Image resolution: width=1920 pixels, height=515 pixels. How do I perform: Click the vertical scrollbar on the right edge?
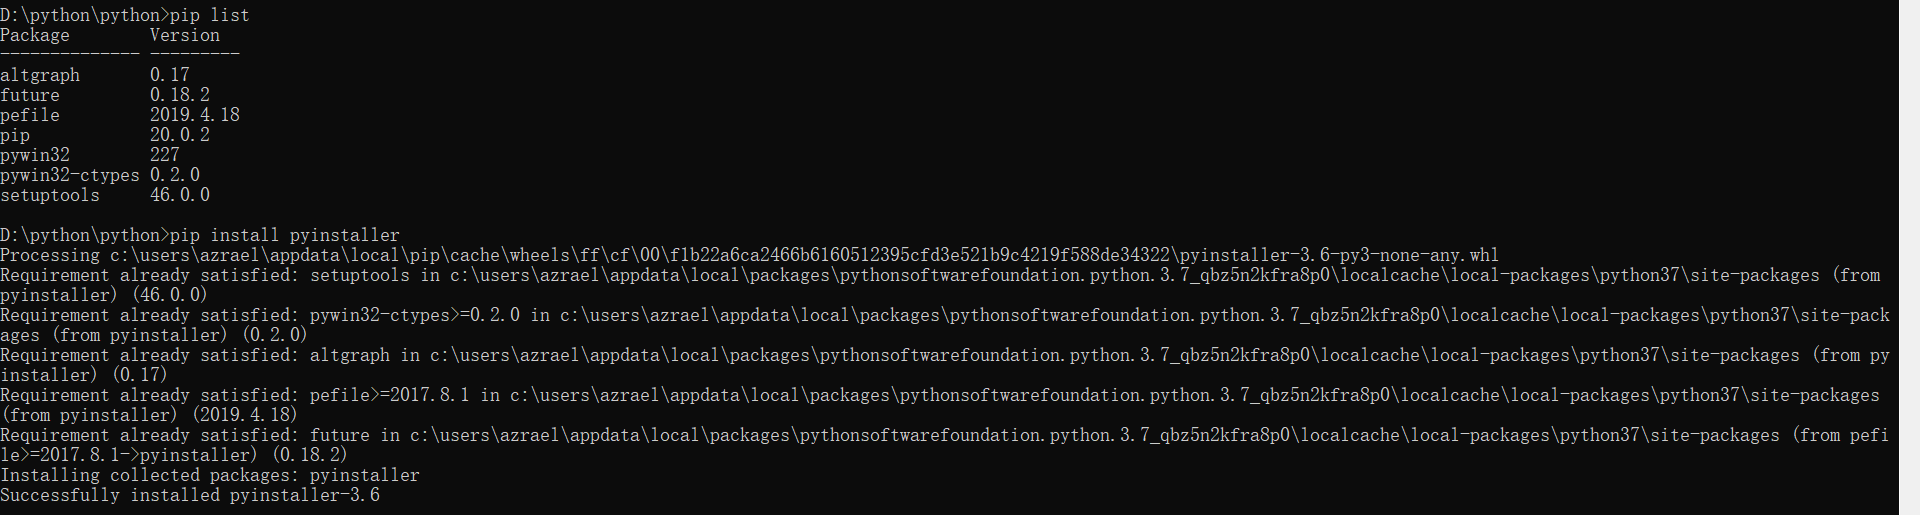1909,257
